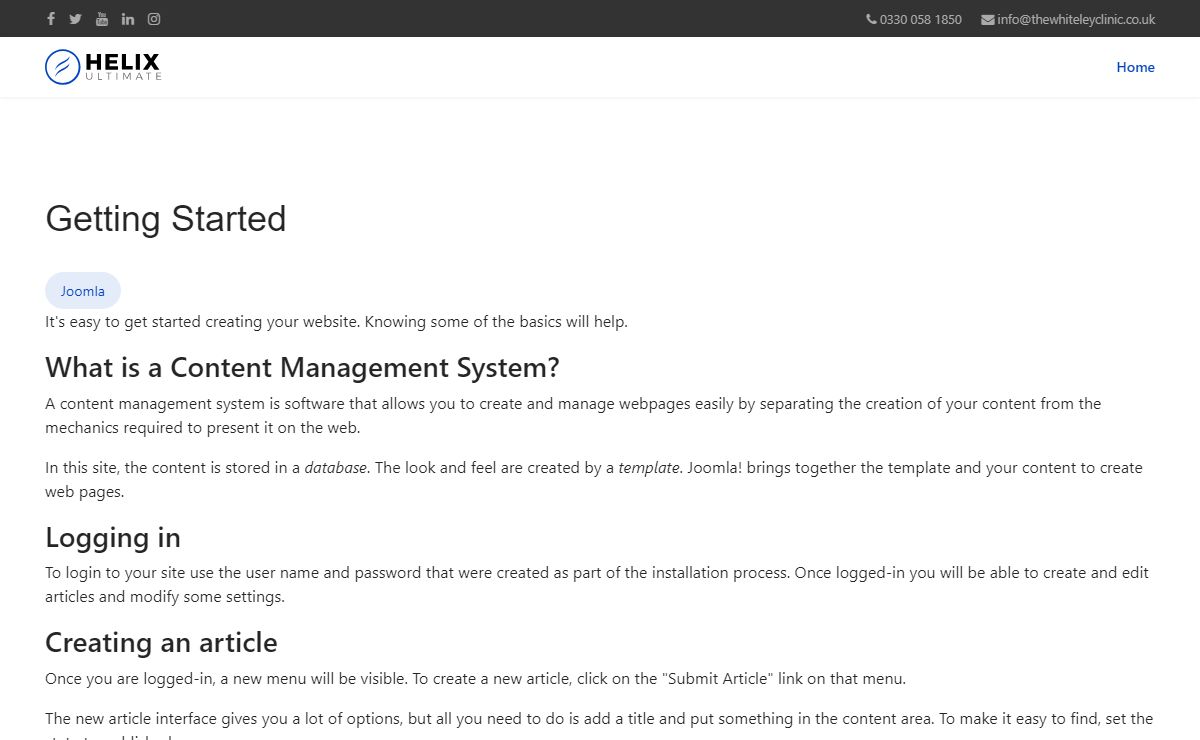
Task: Visit the YouTube channel icon
Action: tap(102, 19)
